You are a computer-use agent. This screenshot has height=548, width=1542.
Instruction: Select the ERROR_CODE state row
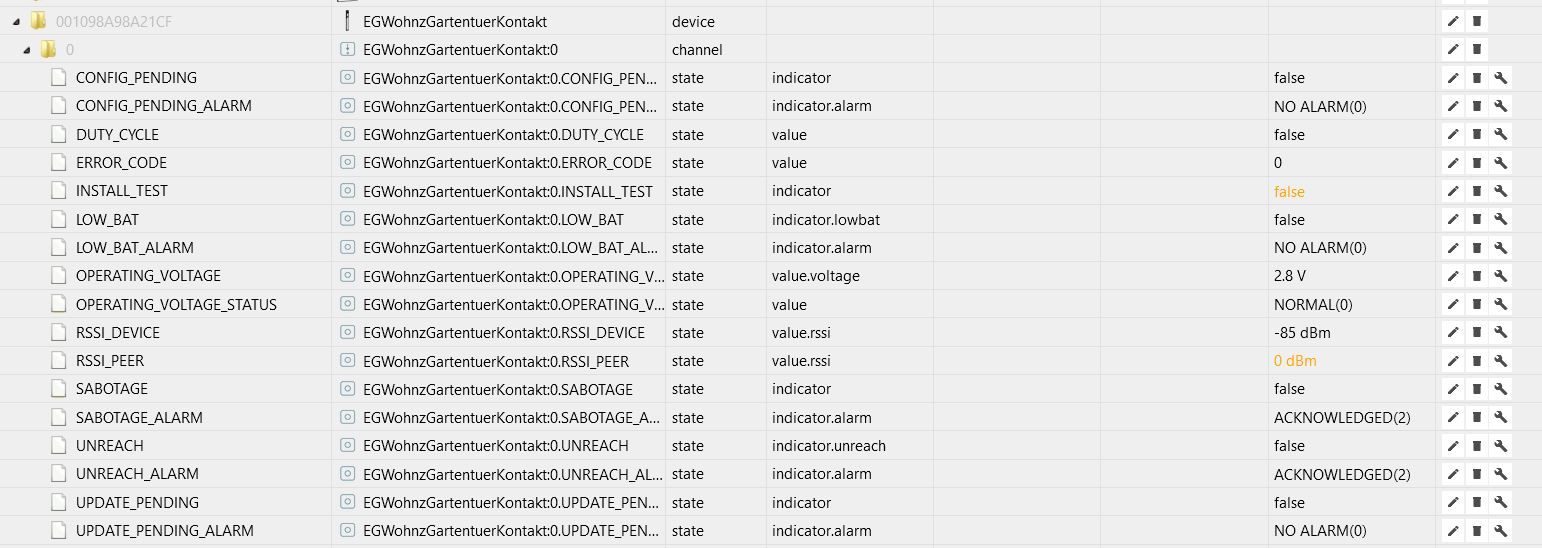tap(121, 163)
